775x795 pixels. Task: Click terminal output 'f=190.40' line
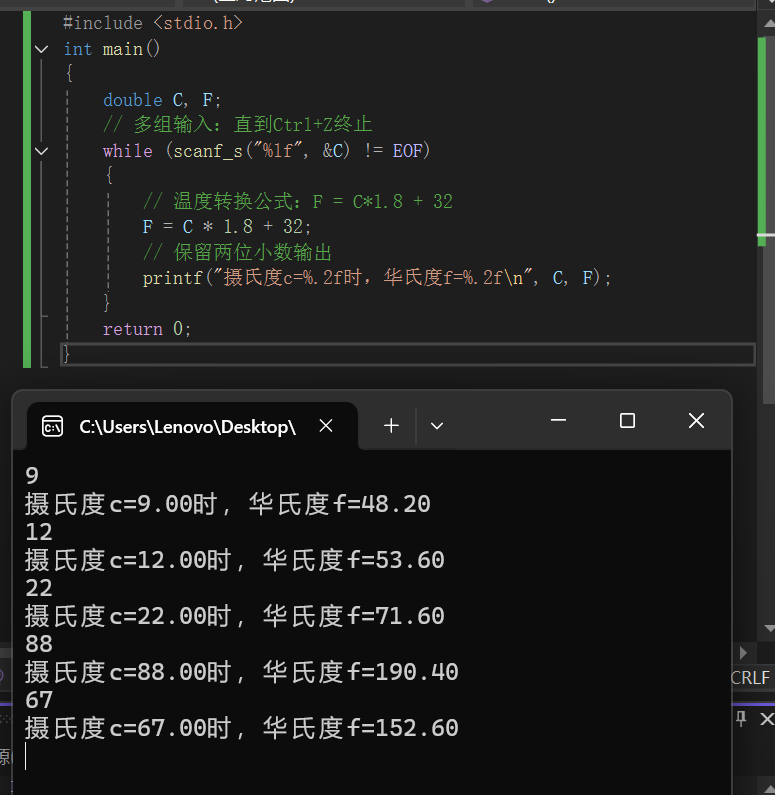(x=242, y=672)
